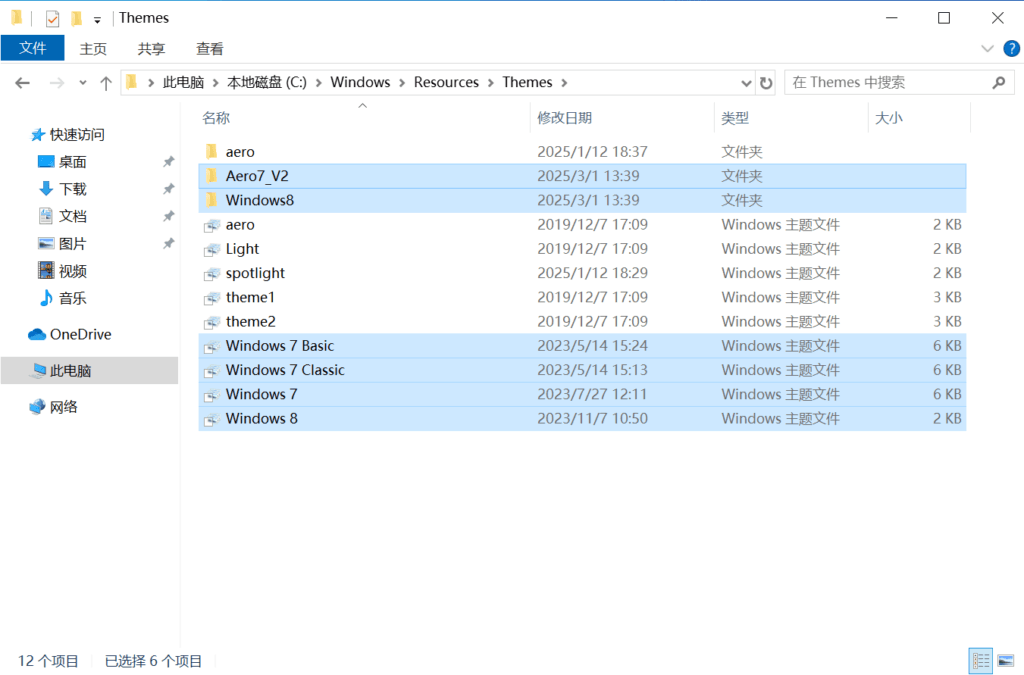The height and width of the screenshot is (675, 1024).
Task: Switch to the details view layout
Action: [x=980, y=660]
